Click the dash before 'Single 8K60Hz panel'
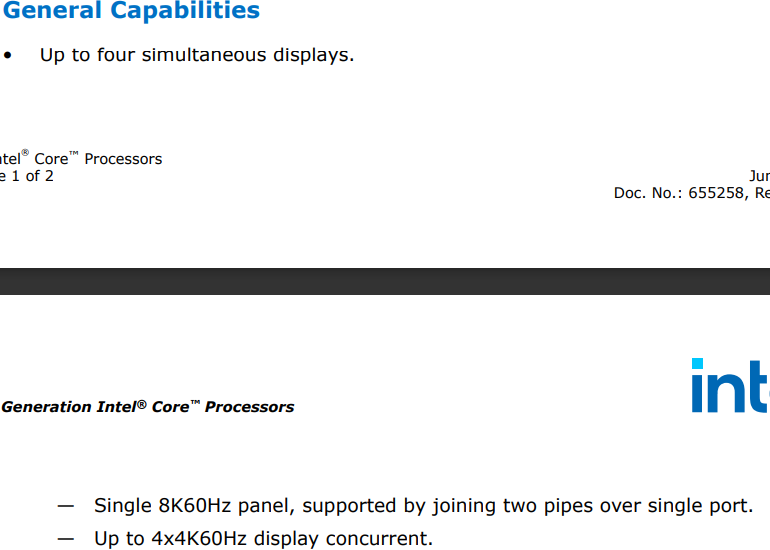Image resolution: width=770 pixels, height=550 pixels. point(66,506)
